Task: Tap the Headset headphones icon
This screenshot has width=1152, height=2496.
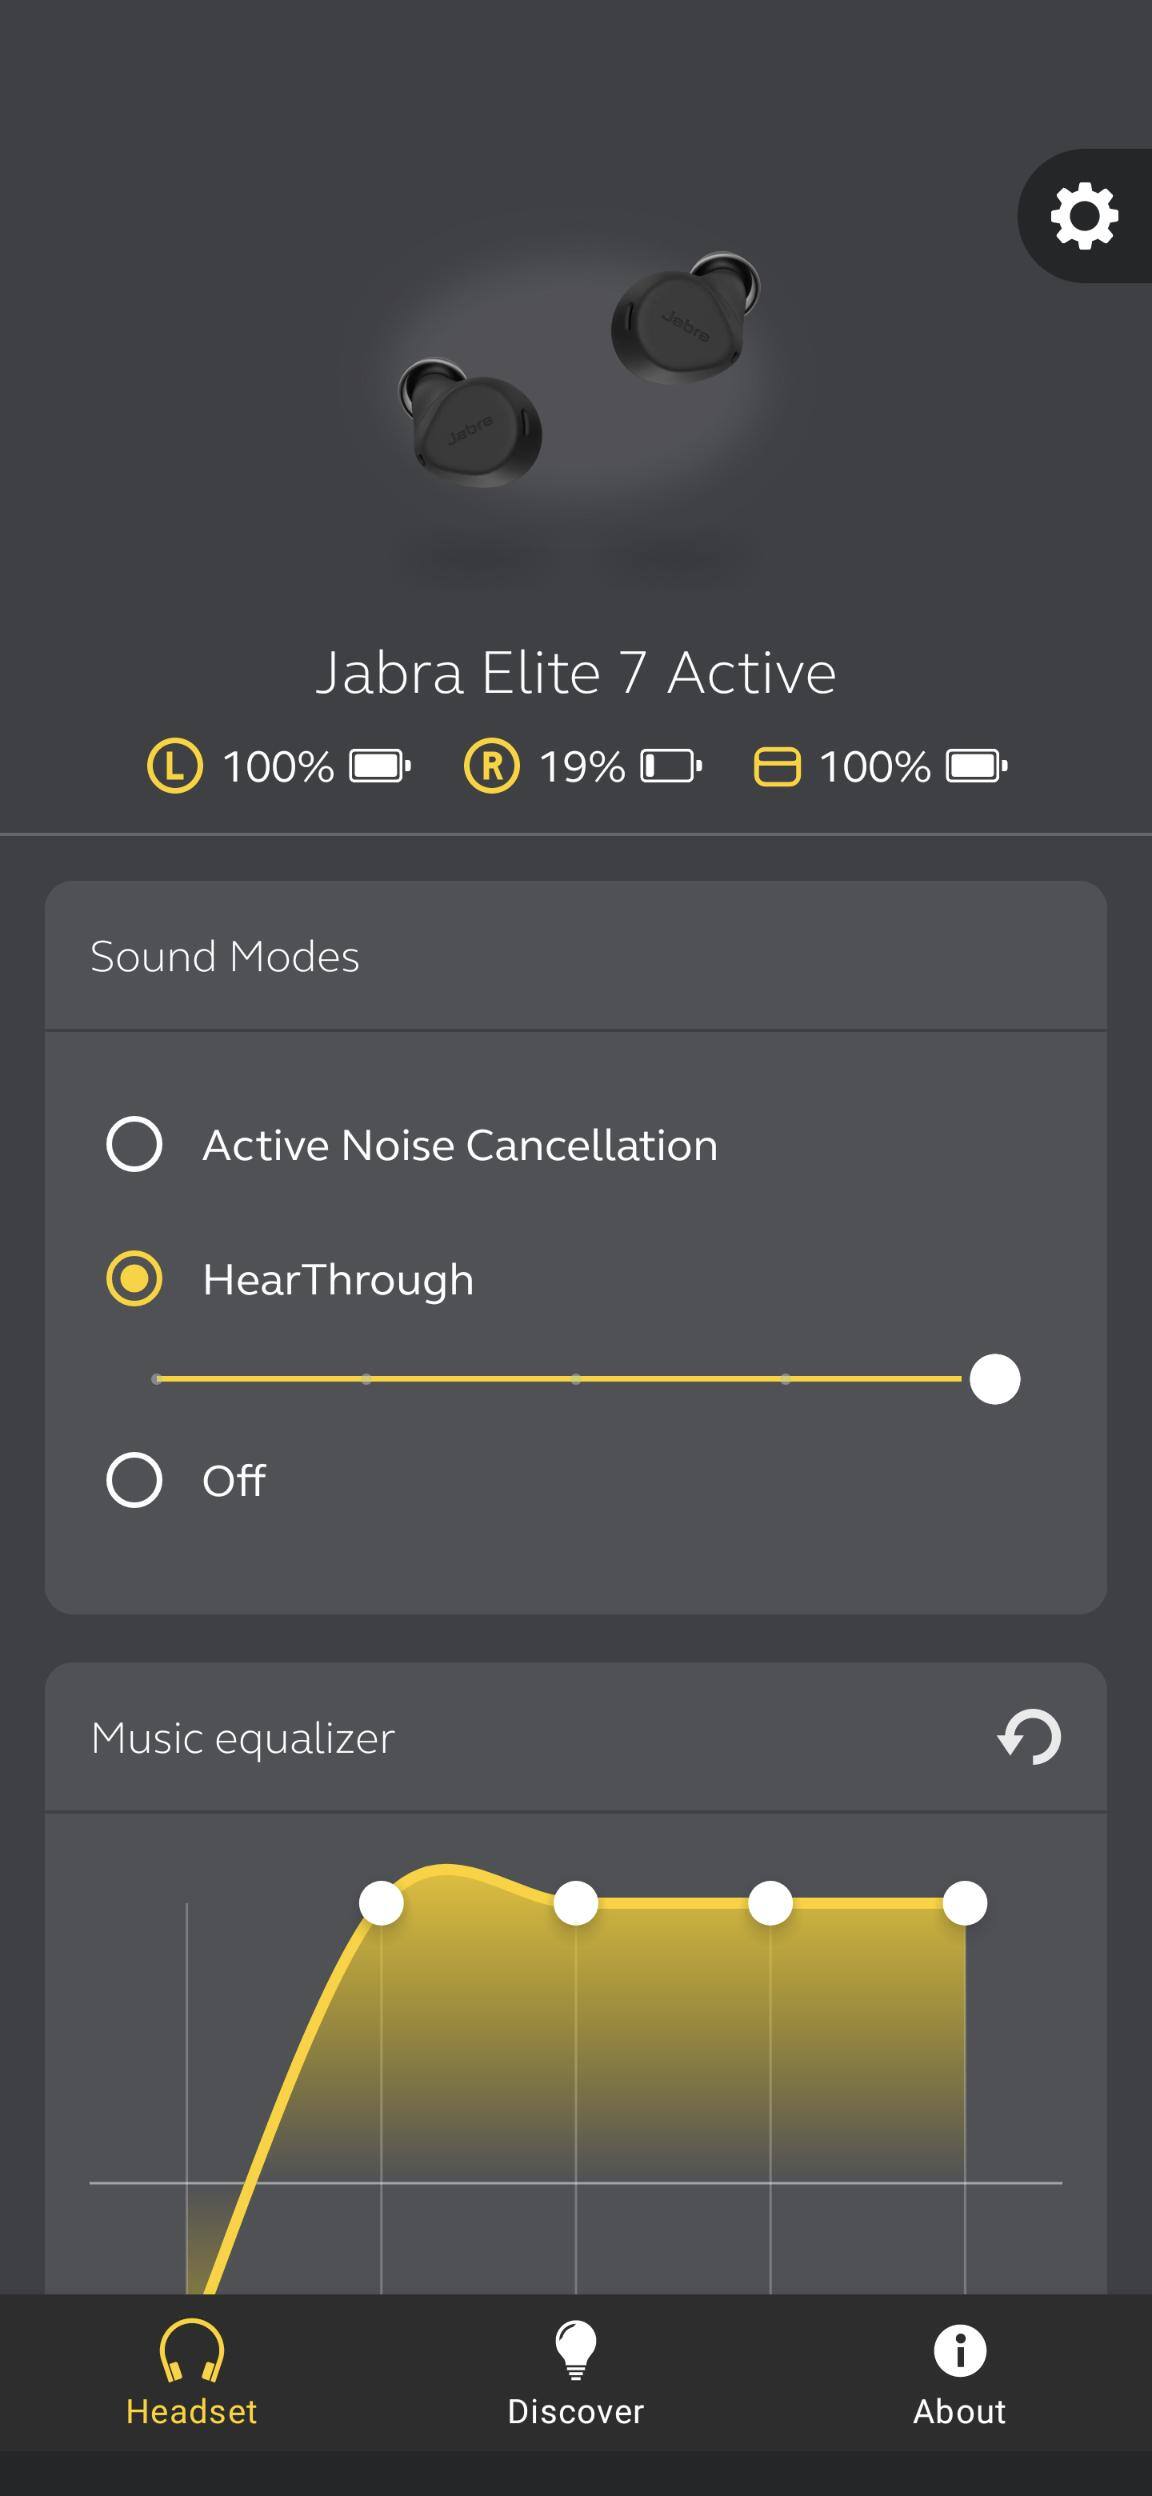Action: [x=191, y=2350]
